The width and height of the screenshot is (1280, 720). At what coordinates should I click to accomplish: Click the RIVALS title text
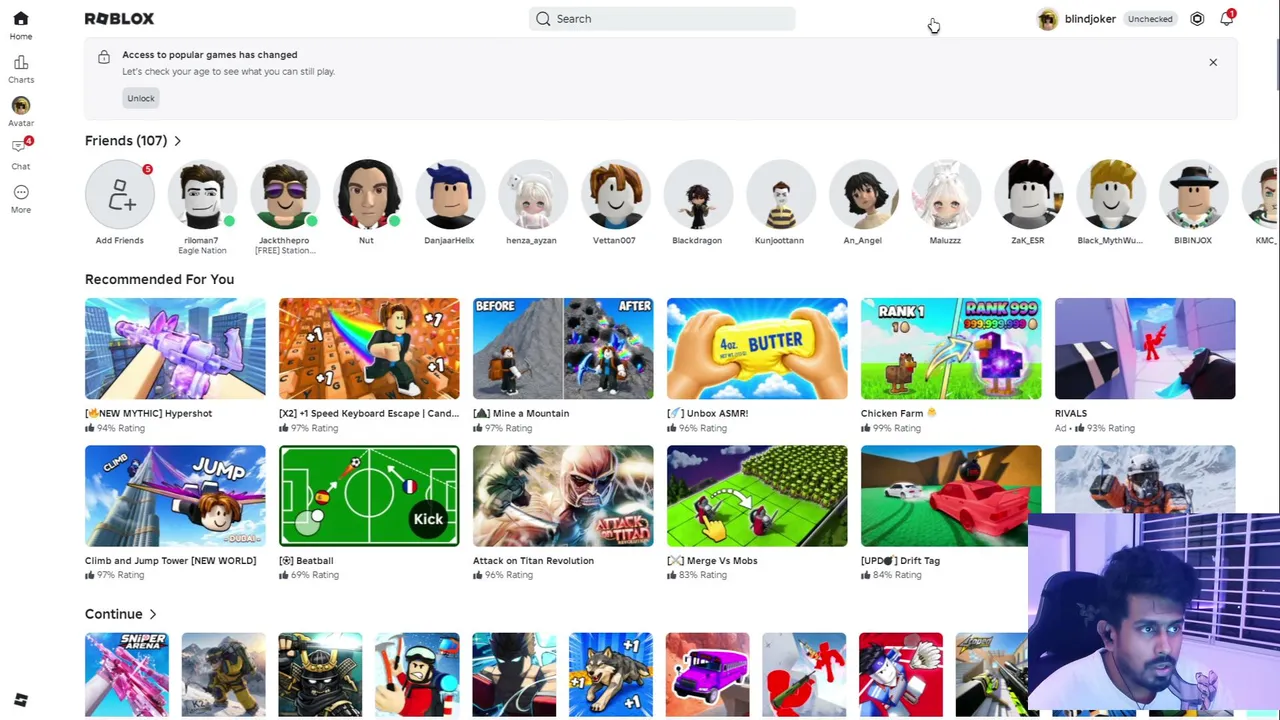pos(1071,413)
